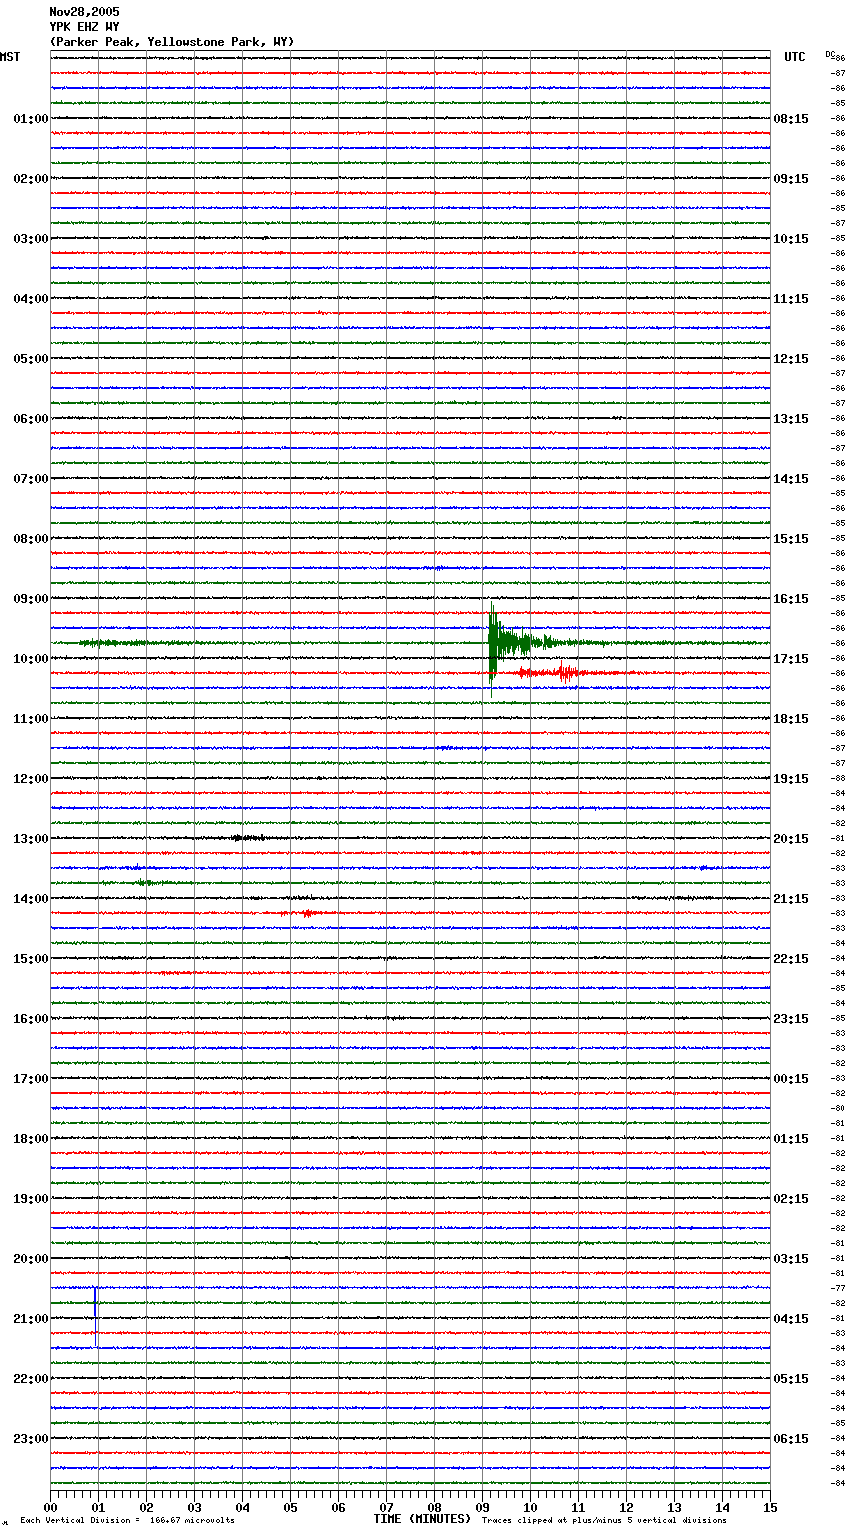Select the 19:00 MST time label
Screen dimensions: 850x1534
pyautogui.click(x=31, y=1199)
